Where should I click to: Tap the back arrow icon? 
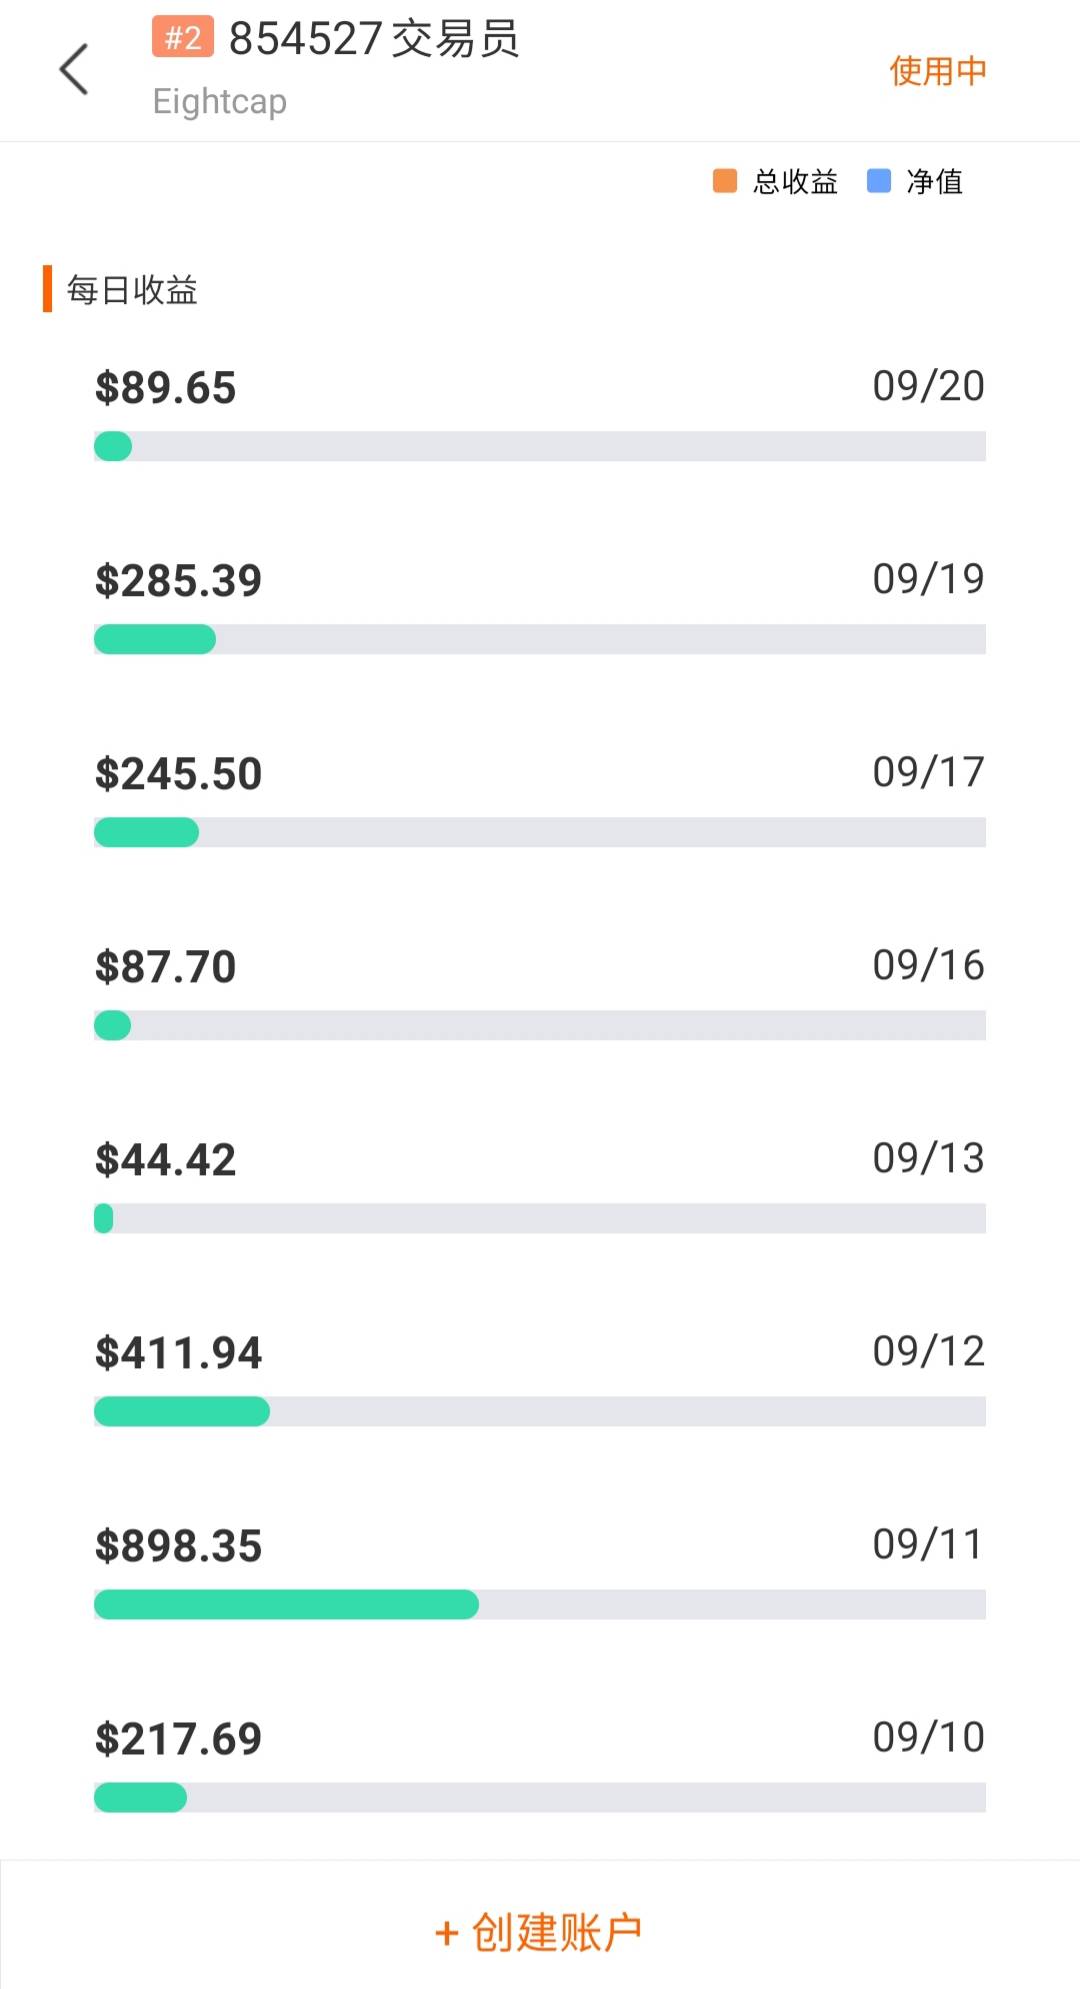74,70
